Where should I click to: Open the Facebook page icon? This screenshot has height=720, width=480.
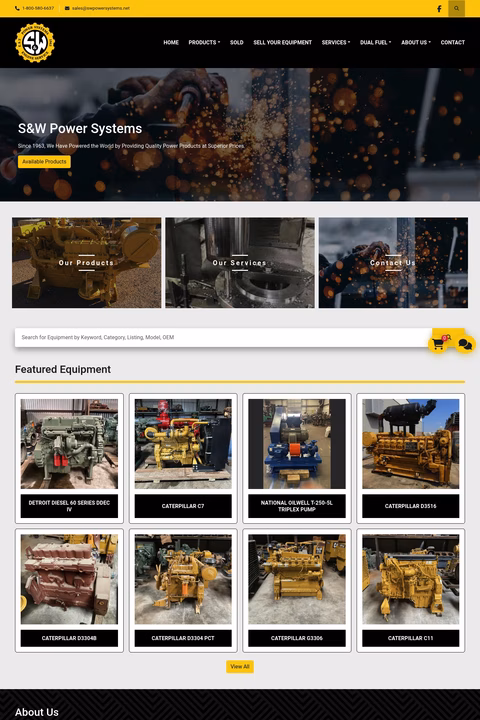tap(439, 8)
